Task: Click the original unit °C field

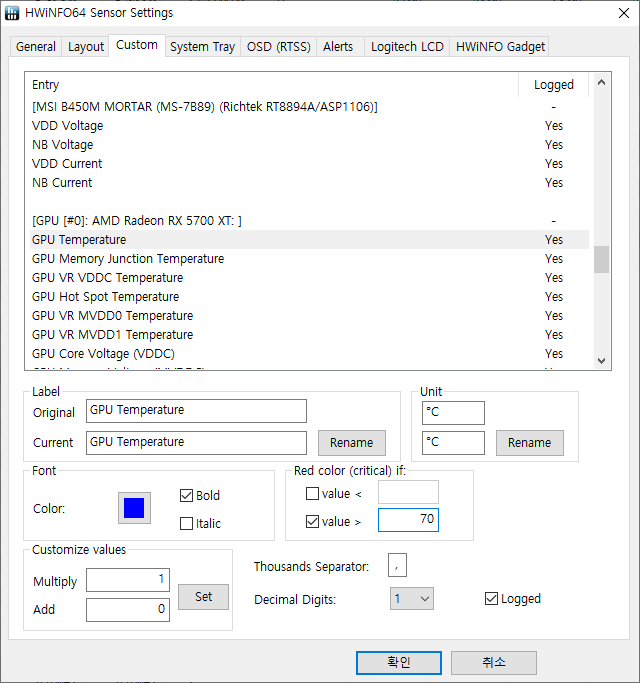Action: coord(453,413)
